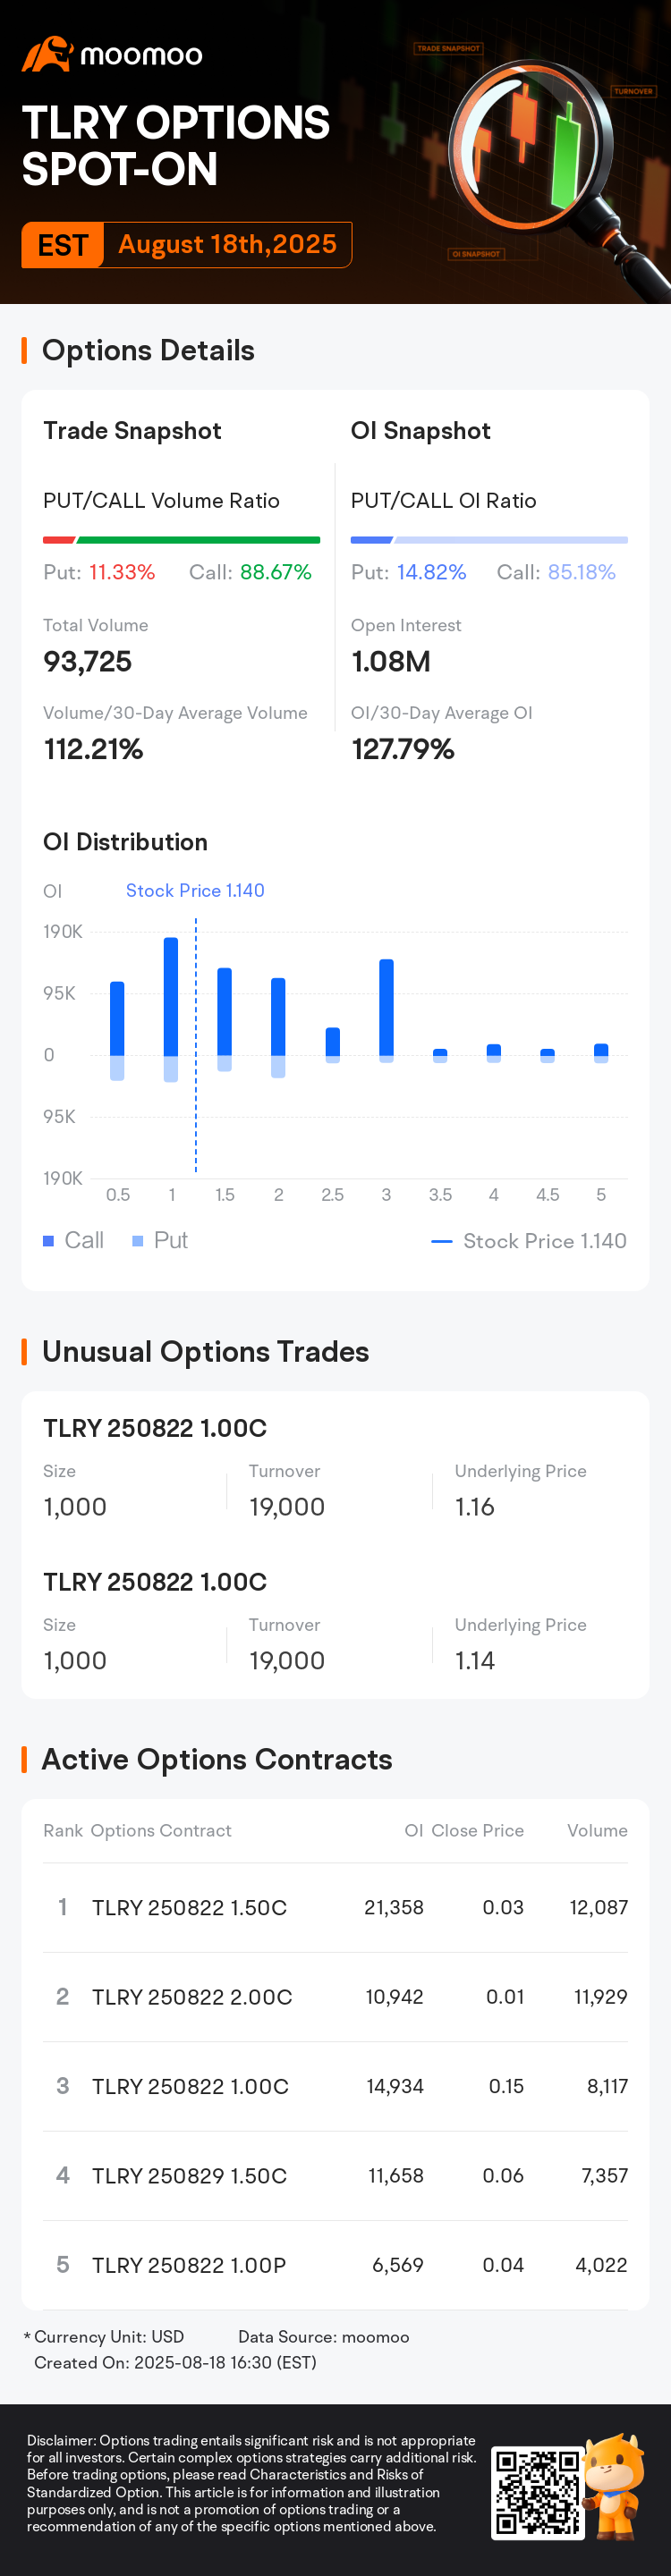Click the Put legend square
Image resolution: width=671 pixels, height=2576 pixels.
tap(138, 1241)
